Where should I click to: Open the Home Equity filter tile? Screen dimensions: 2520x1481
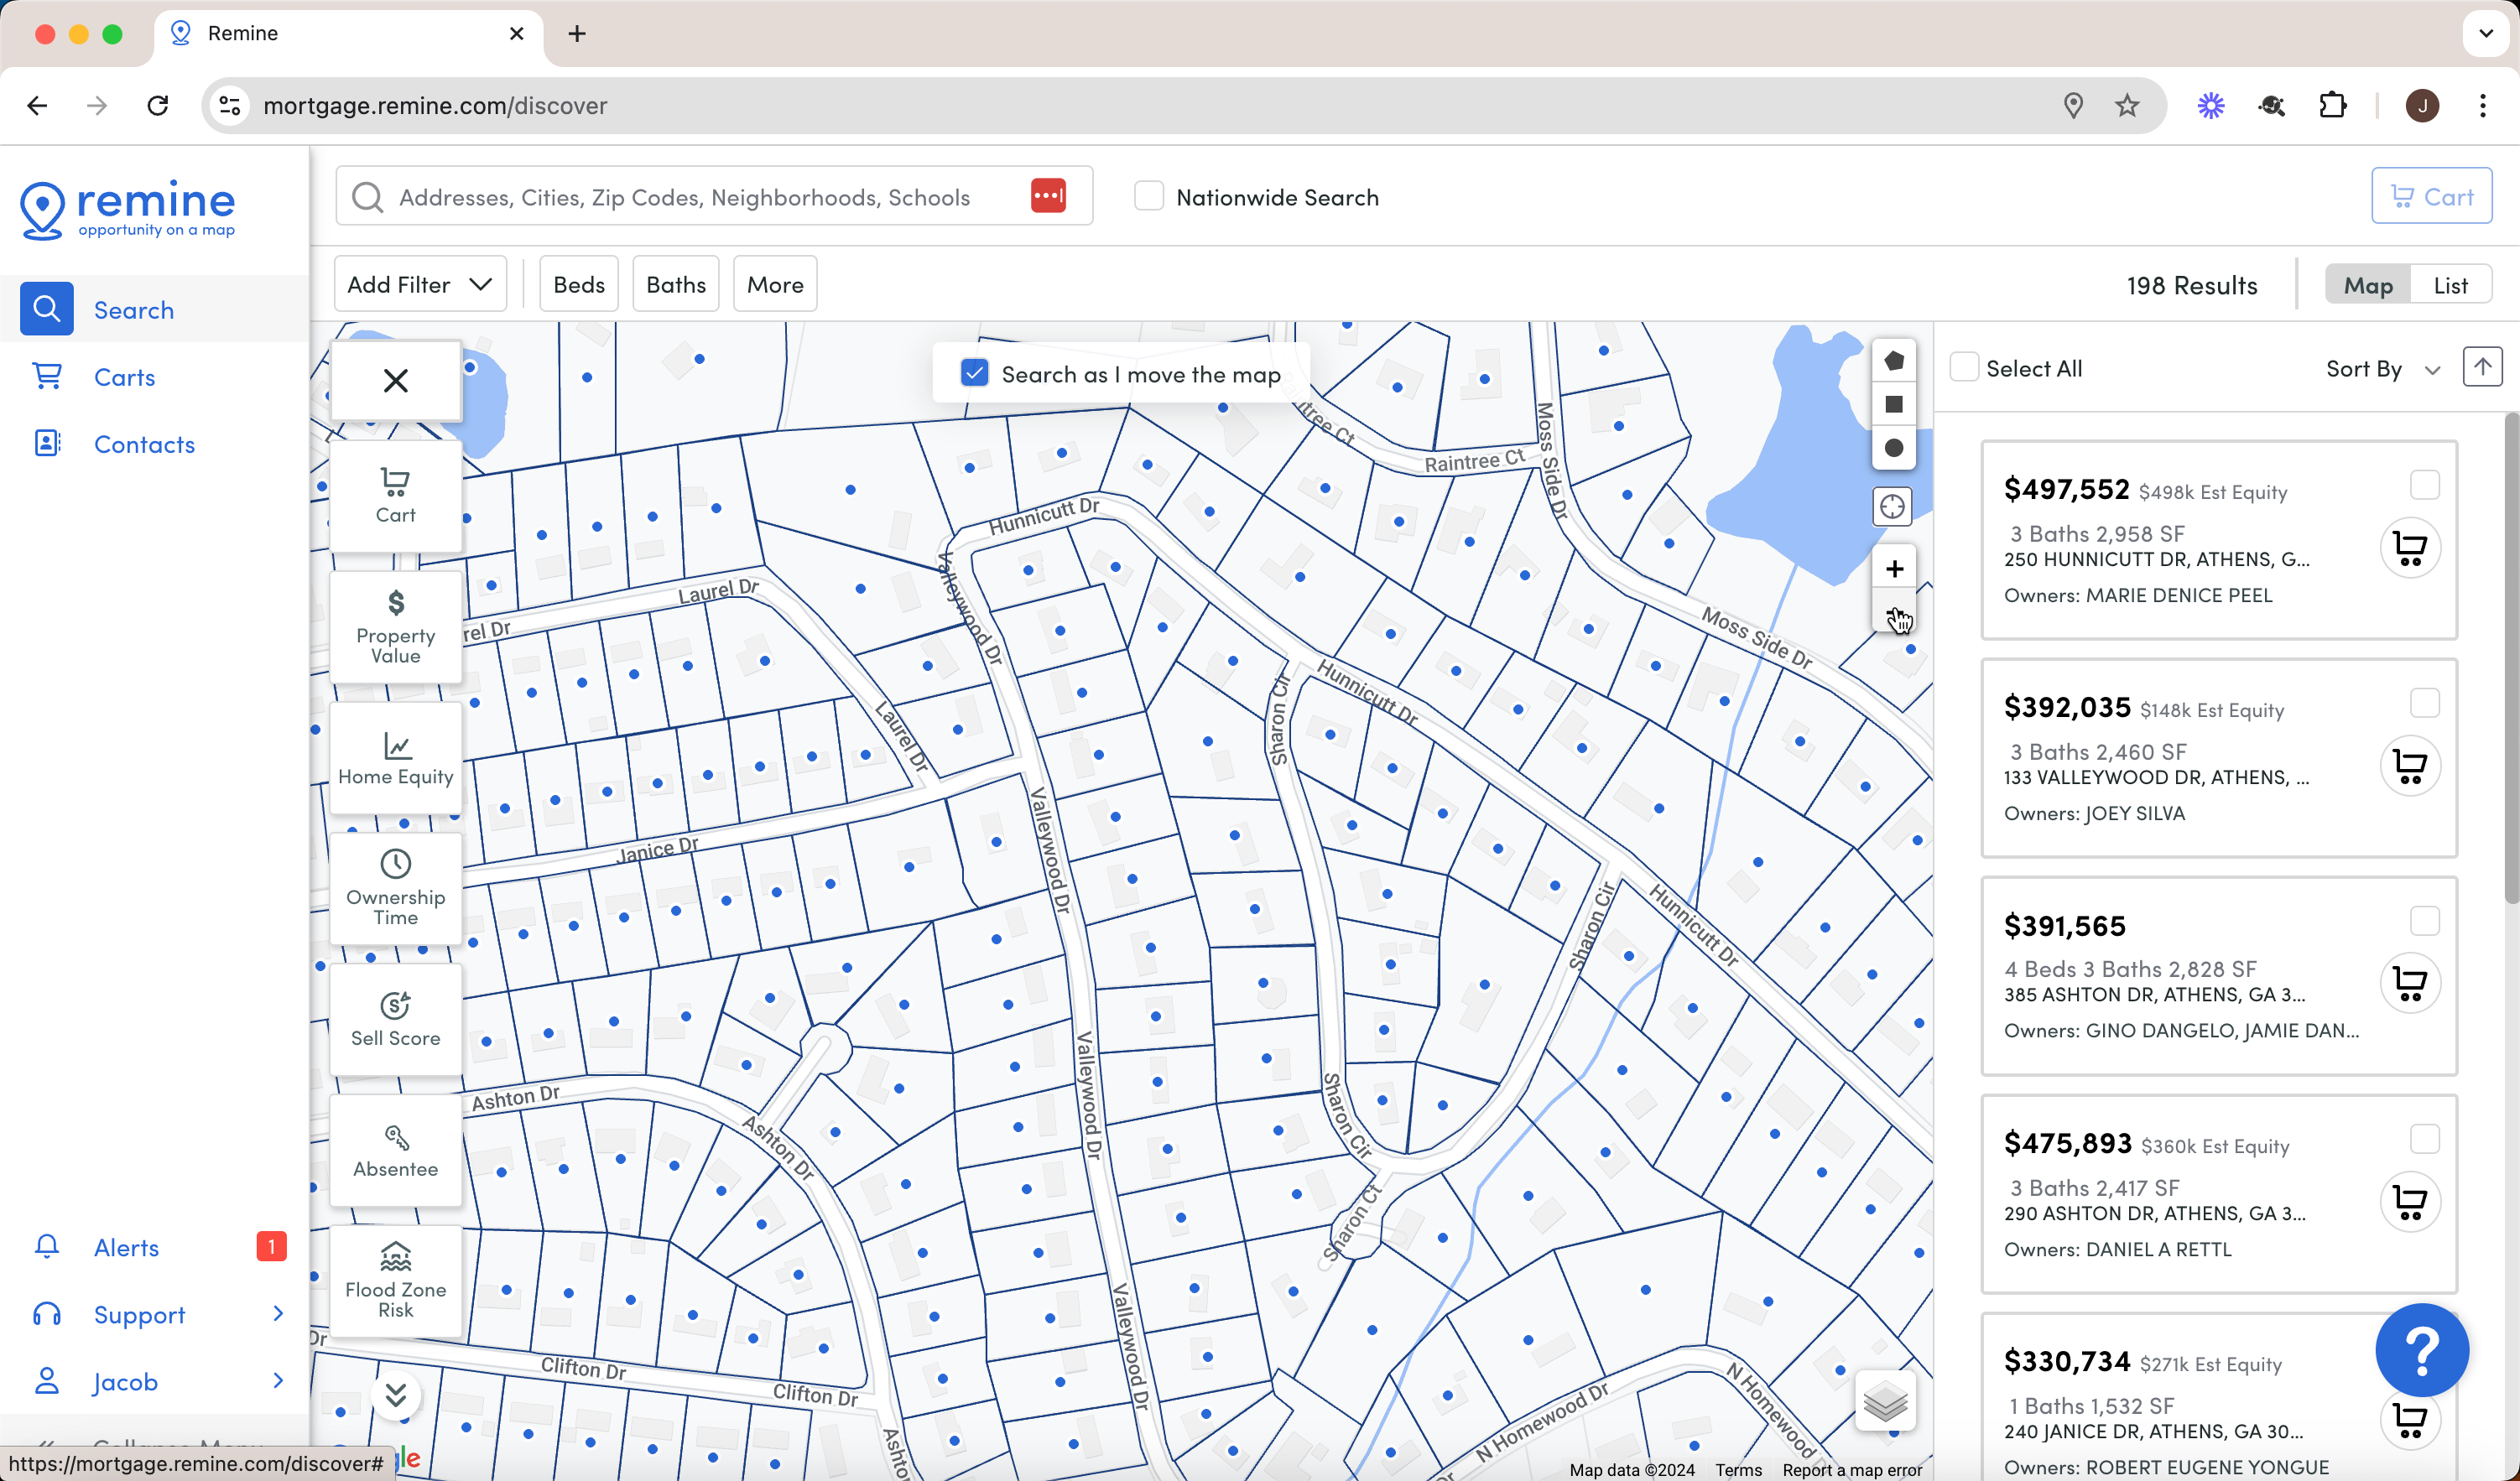click(x=396, y=758)
